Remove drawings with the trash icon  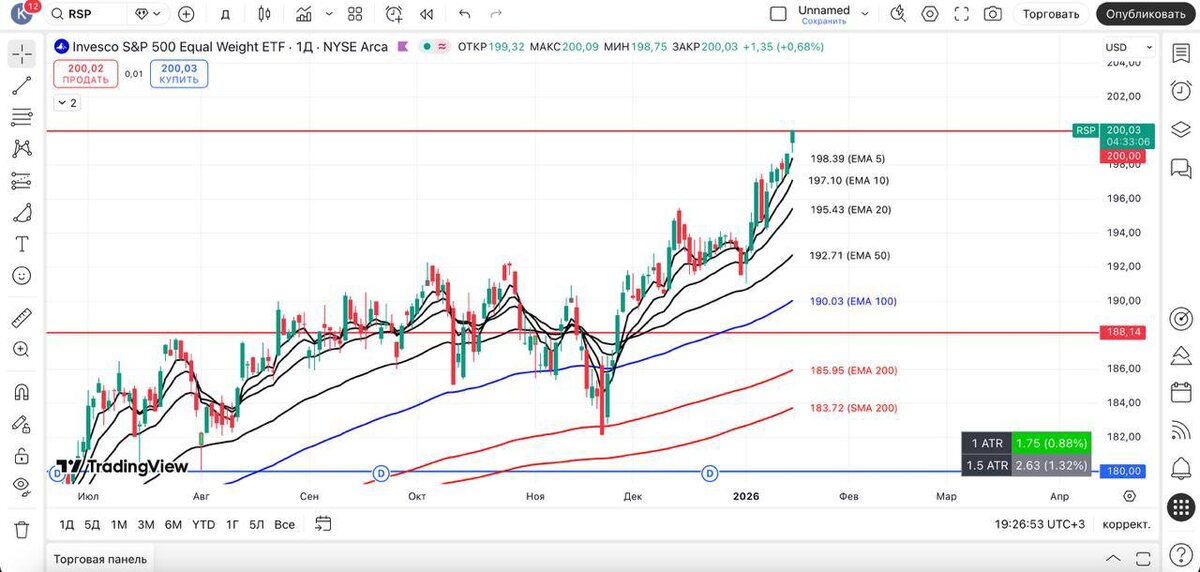coord(21,529)
